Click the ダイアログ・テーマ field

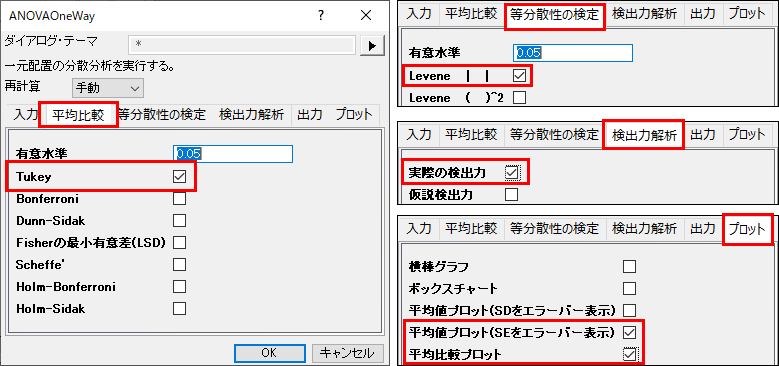tap(241, 45)
